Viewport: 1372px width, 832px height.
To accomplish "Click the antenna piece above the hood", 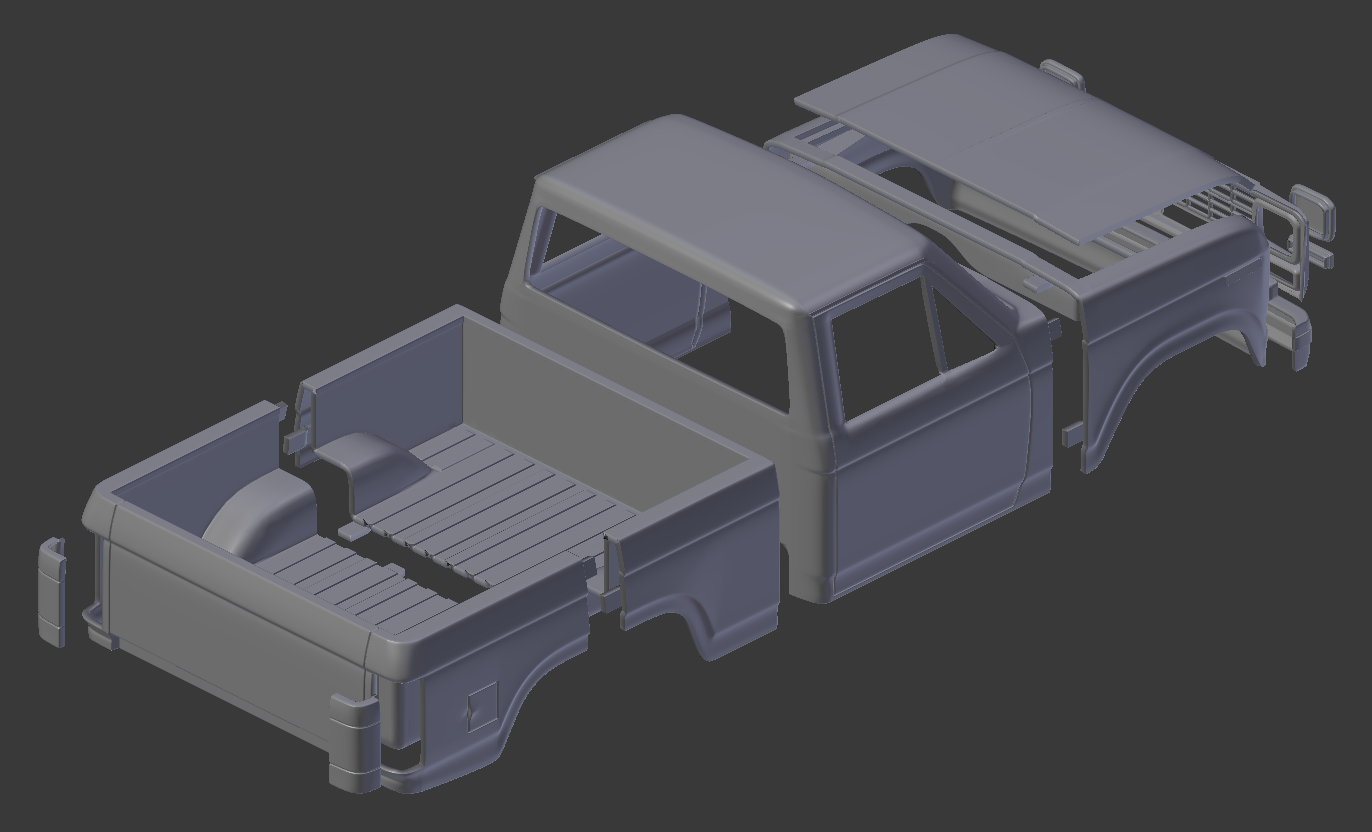I will (x=1062, y=72).
